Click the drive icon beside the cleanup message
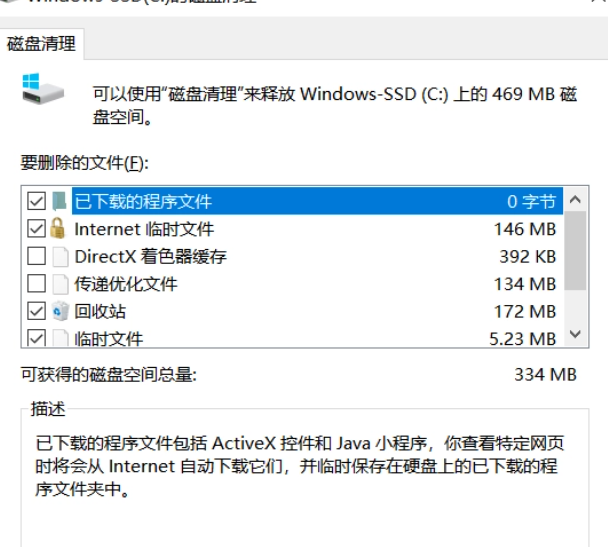 pos(42,92)
